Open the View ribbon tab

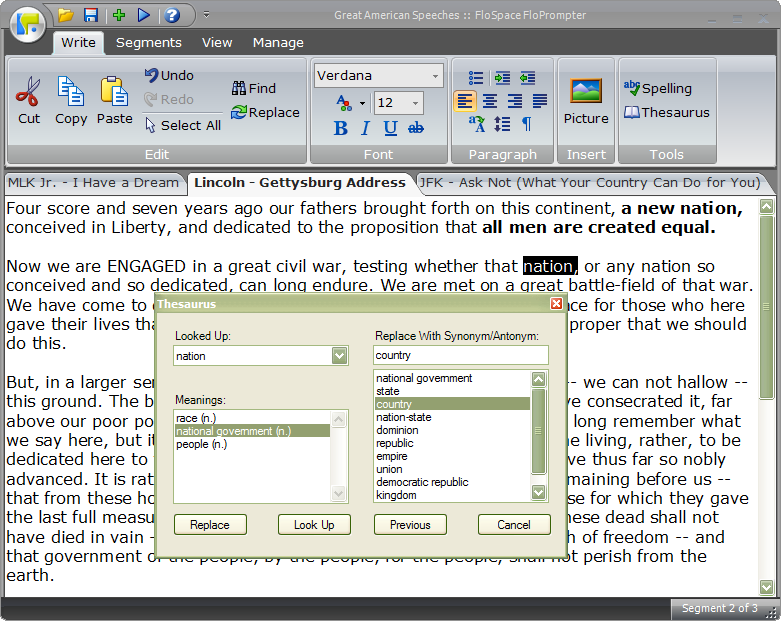(x=217, y=43)
